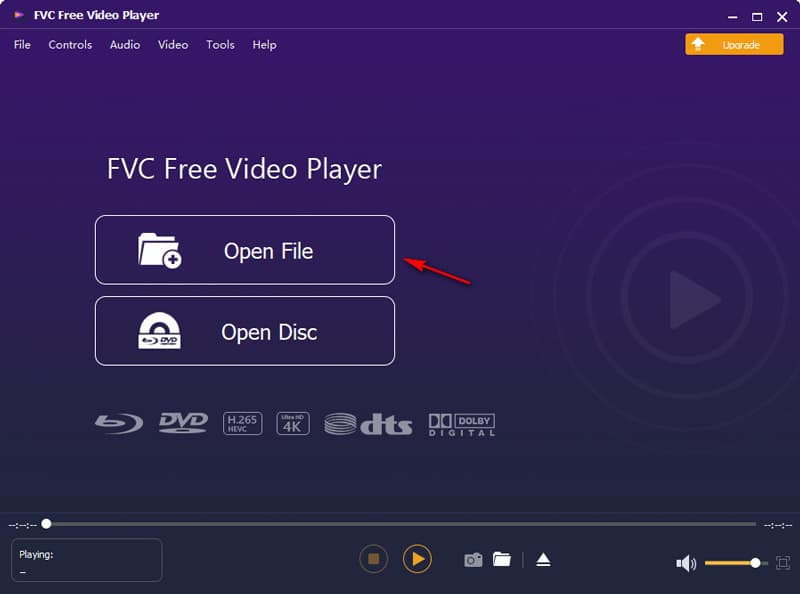The height and width of the screenshot is (594, 800).
Task: Open the Tools menu
Action: tap(220, 45)
